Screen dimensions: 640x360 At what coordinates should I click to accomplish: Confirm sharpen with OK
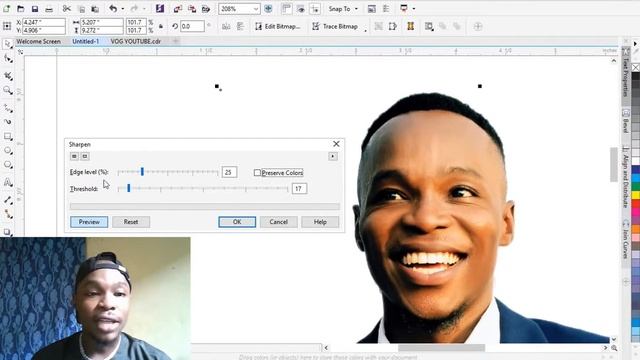[237, 222]
